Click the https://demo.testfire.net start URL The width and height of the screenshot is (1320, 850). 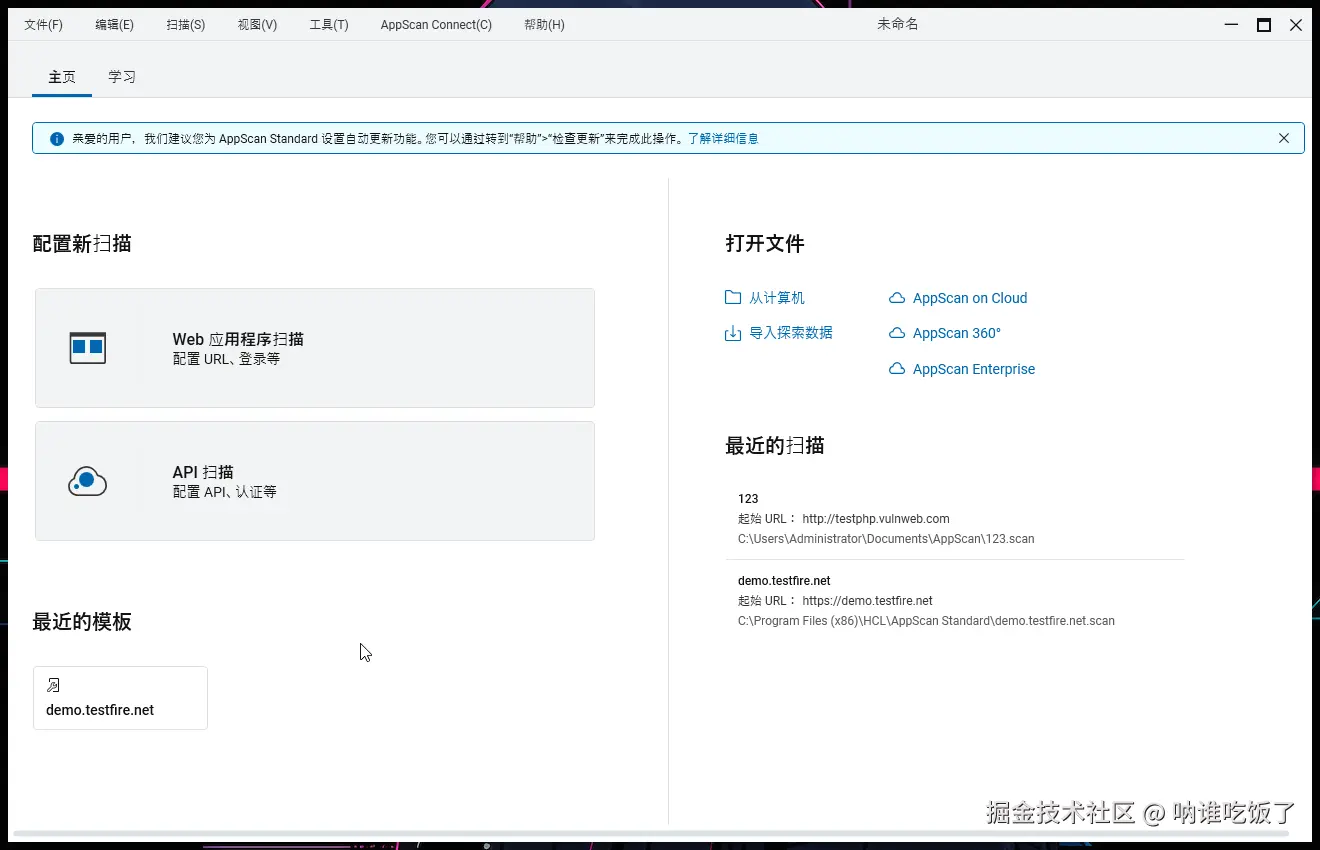[x=867, y=601]
